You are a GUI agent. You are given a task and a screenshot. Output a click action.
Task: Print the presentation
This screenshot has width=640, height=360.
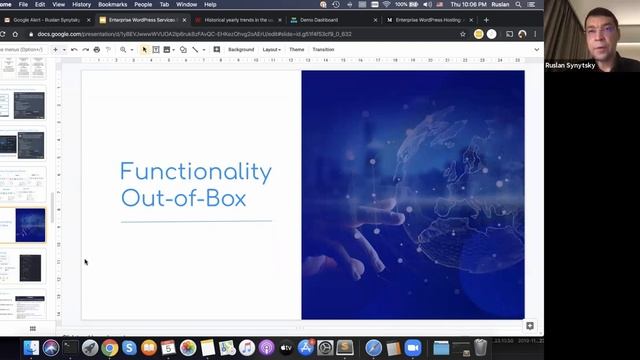(97, 49)
